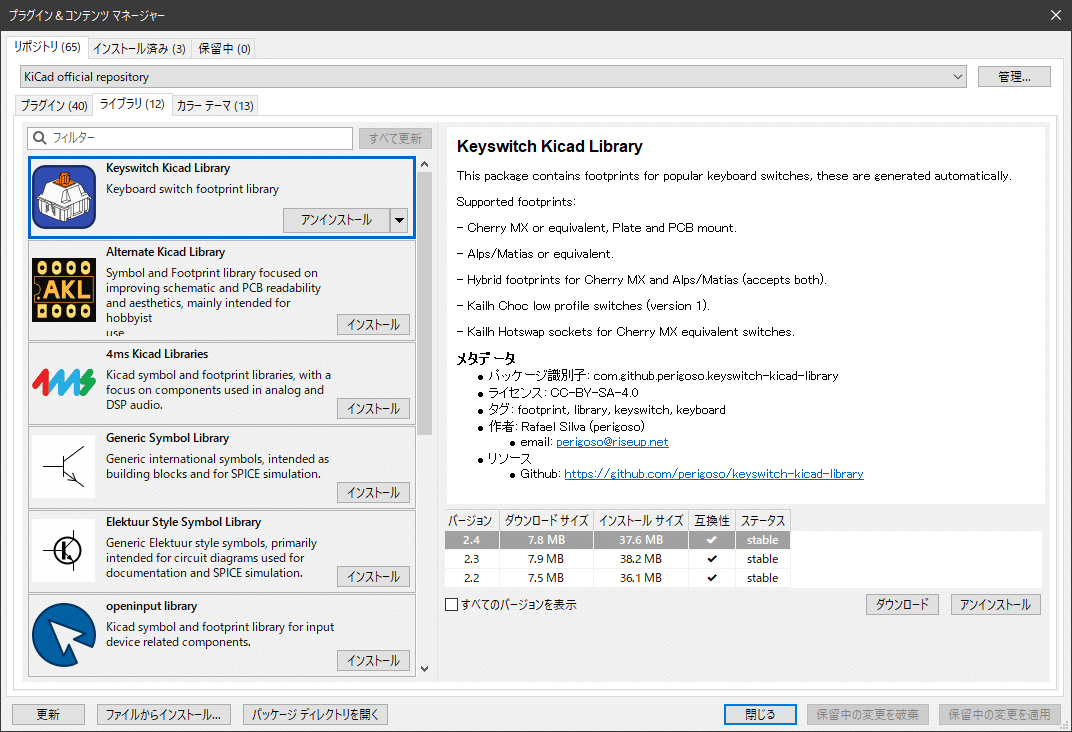1072x732 pixels.
Task: Select the openinput library title text
Action: (152, 606)
